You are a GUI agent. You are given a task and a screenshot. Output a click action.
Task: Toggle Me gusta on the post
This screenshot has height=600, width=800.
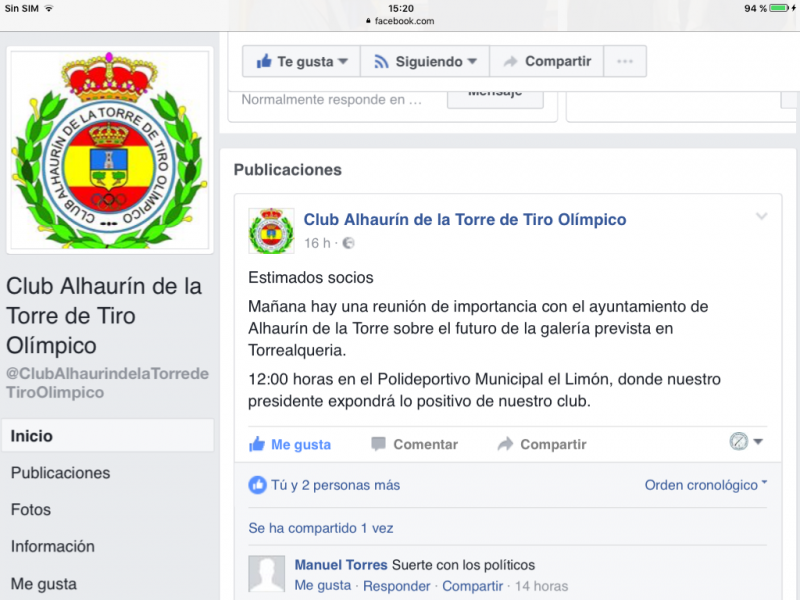290,444
